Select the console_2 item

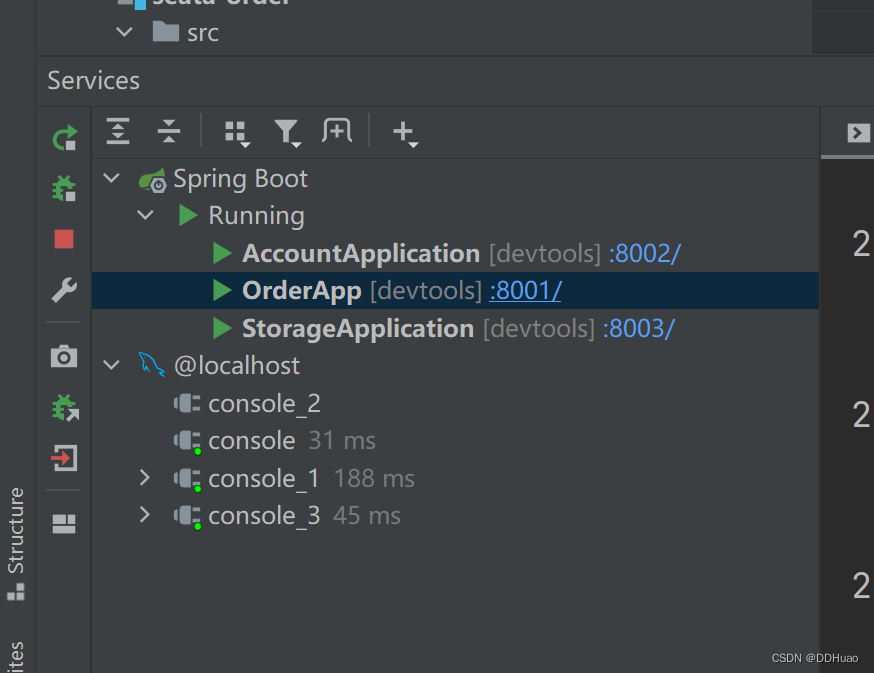click(264, 404)
